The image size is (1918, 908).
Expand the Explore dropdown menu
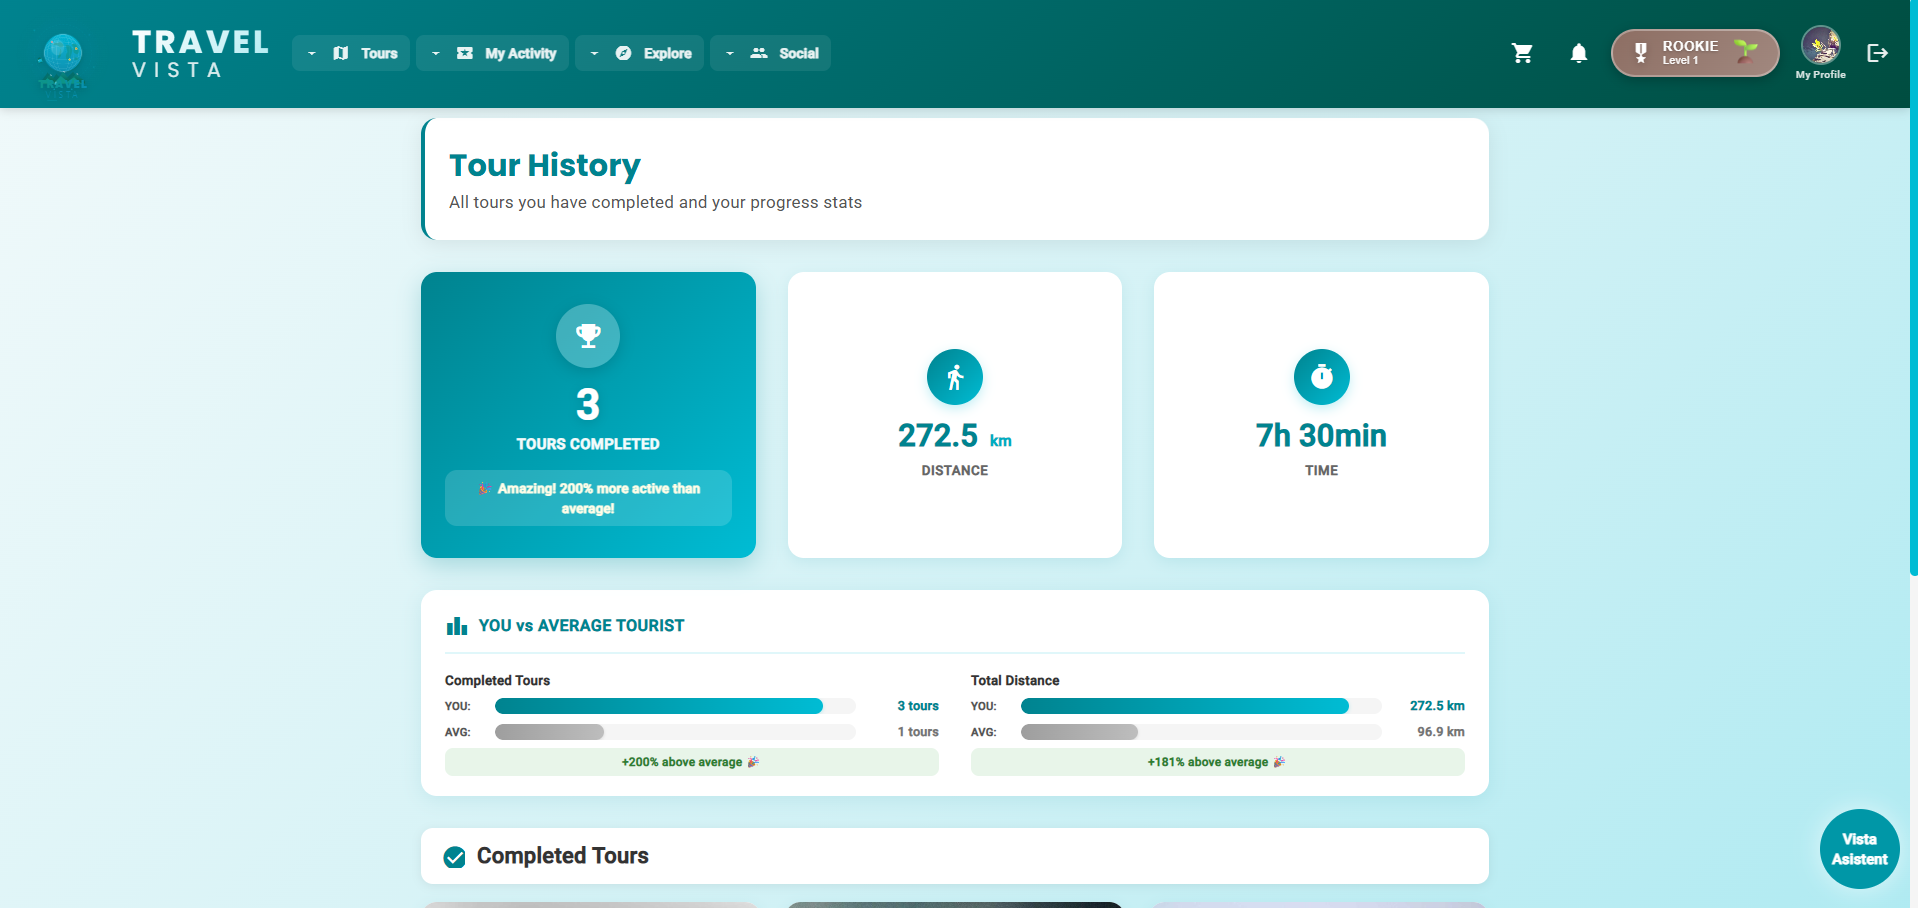coord(640,53)
